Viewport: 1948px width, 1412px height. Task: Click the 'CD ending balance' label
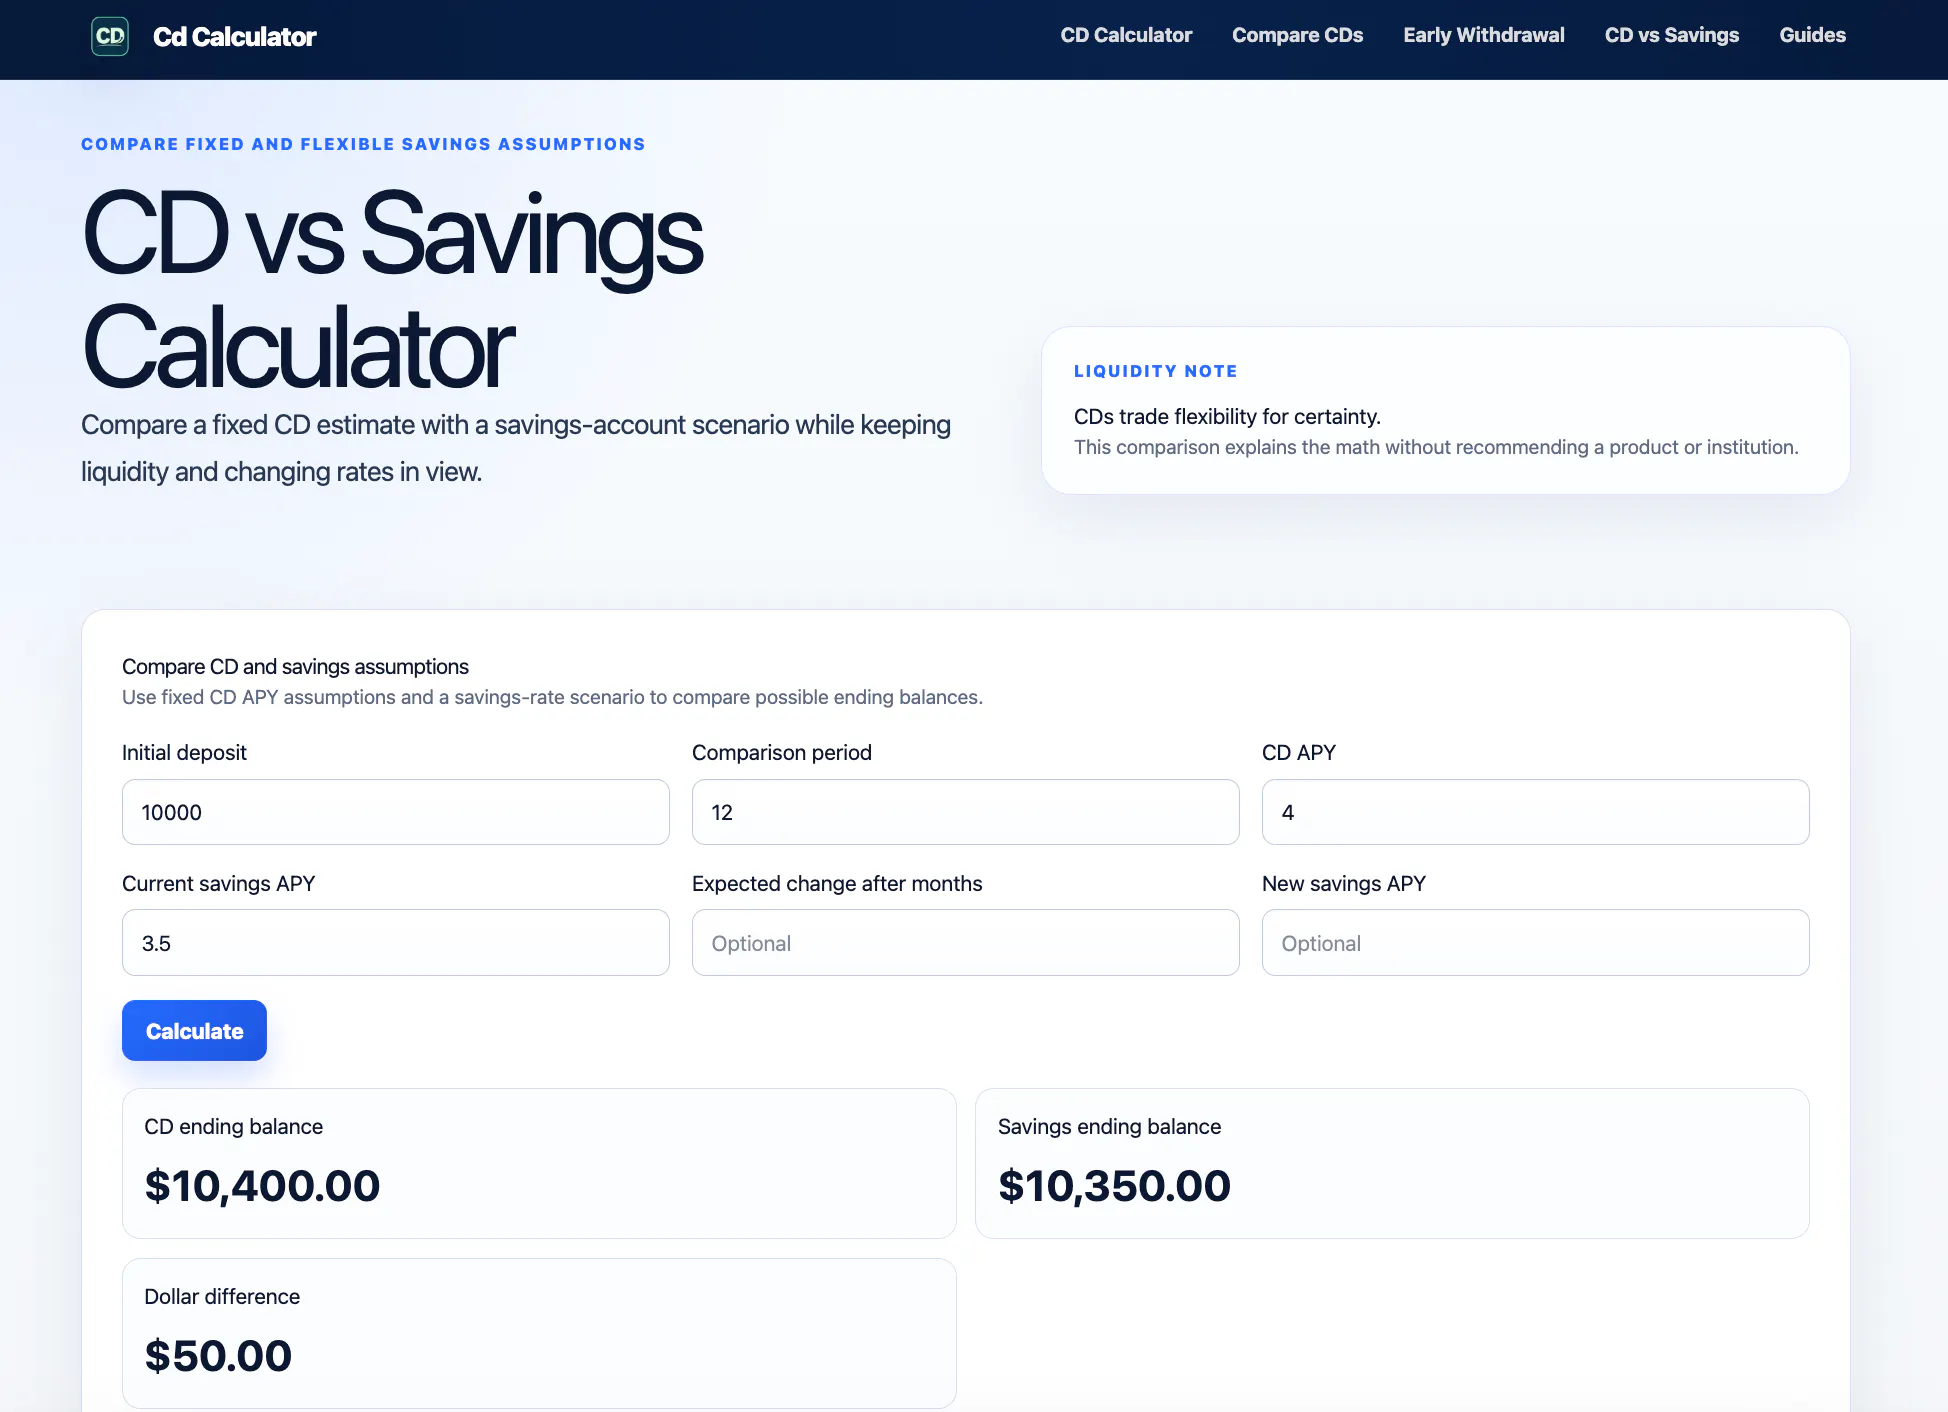(x=234, y=1127)
